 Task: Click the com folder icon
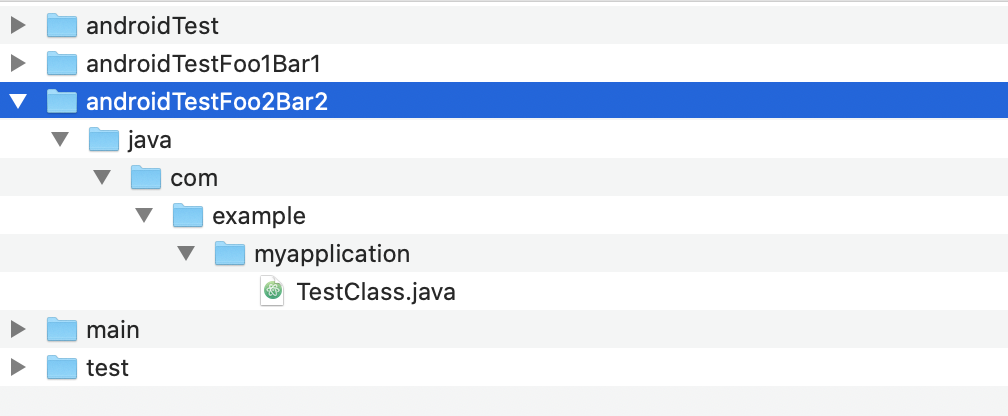pyautogui.click(x=146, y=177)
